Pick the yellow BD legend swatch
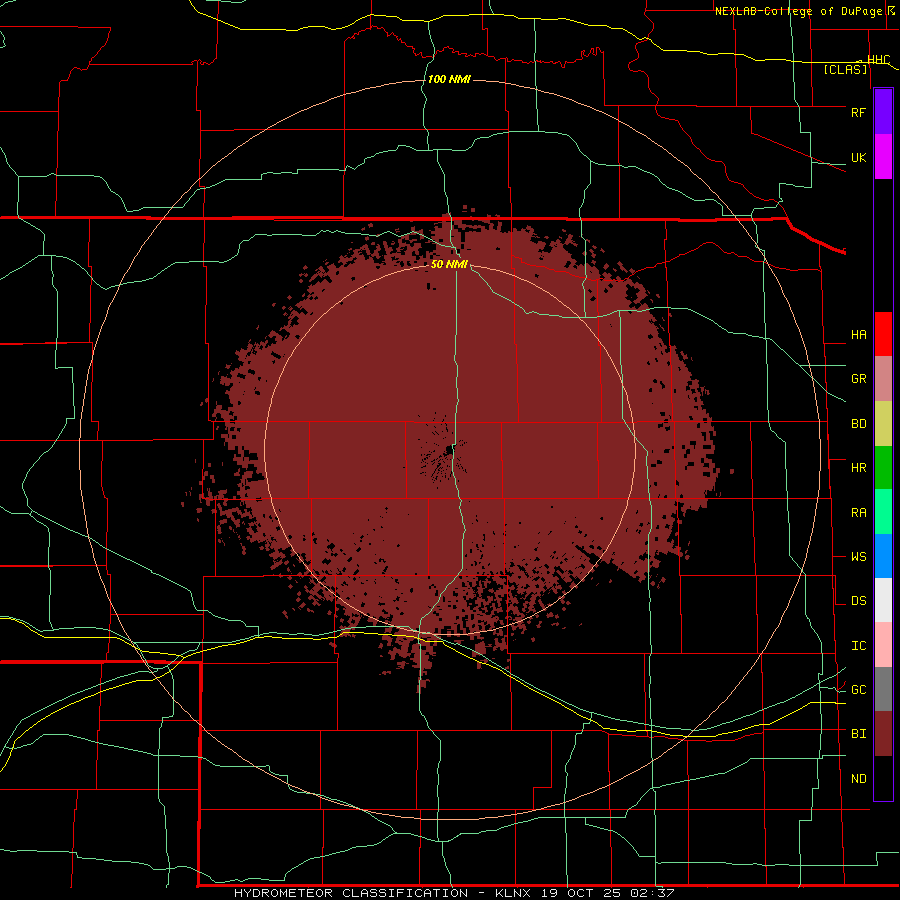Image resolution: width=900 pixels, height=900 pixels. [x=883, y=424]
